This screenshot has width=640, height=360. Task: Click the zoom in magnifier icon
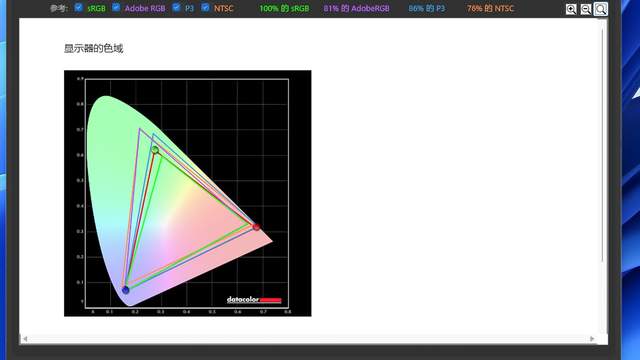coord(571,9)
